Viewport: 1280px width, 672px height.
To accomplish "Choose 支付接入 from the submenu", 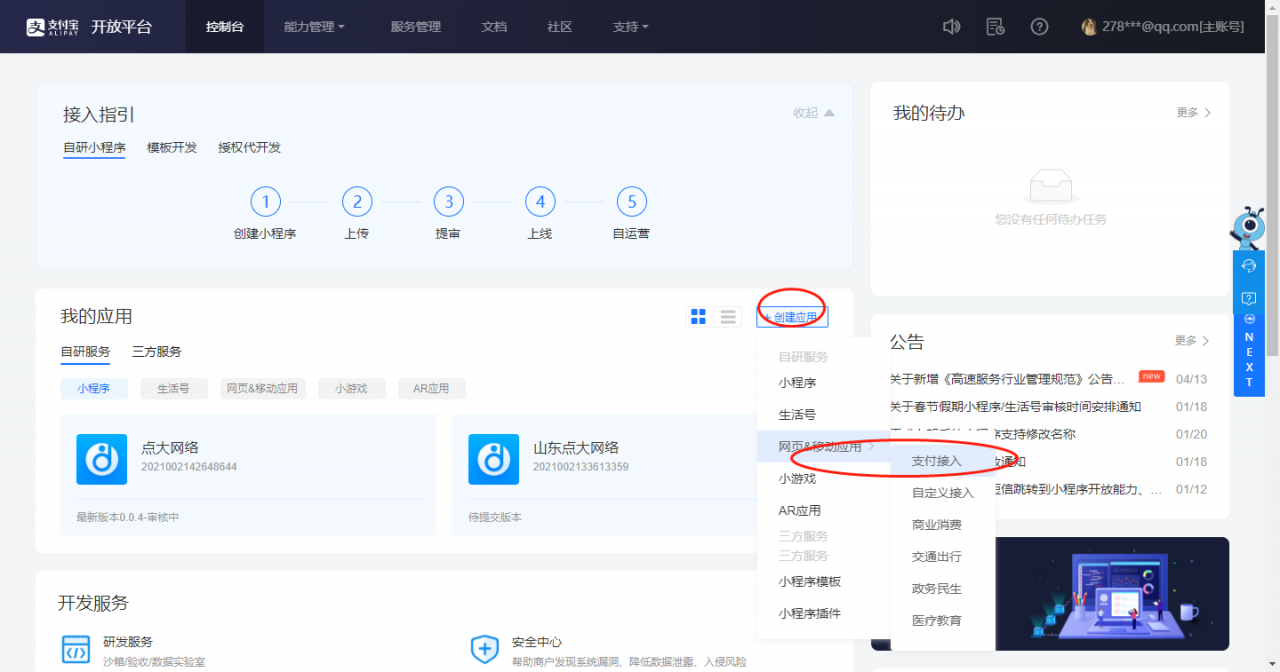I will click(937, 461).
